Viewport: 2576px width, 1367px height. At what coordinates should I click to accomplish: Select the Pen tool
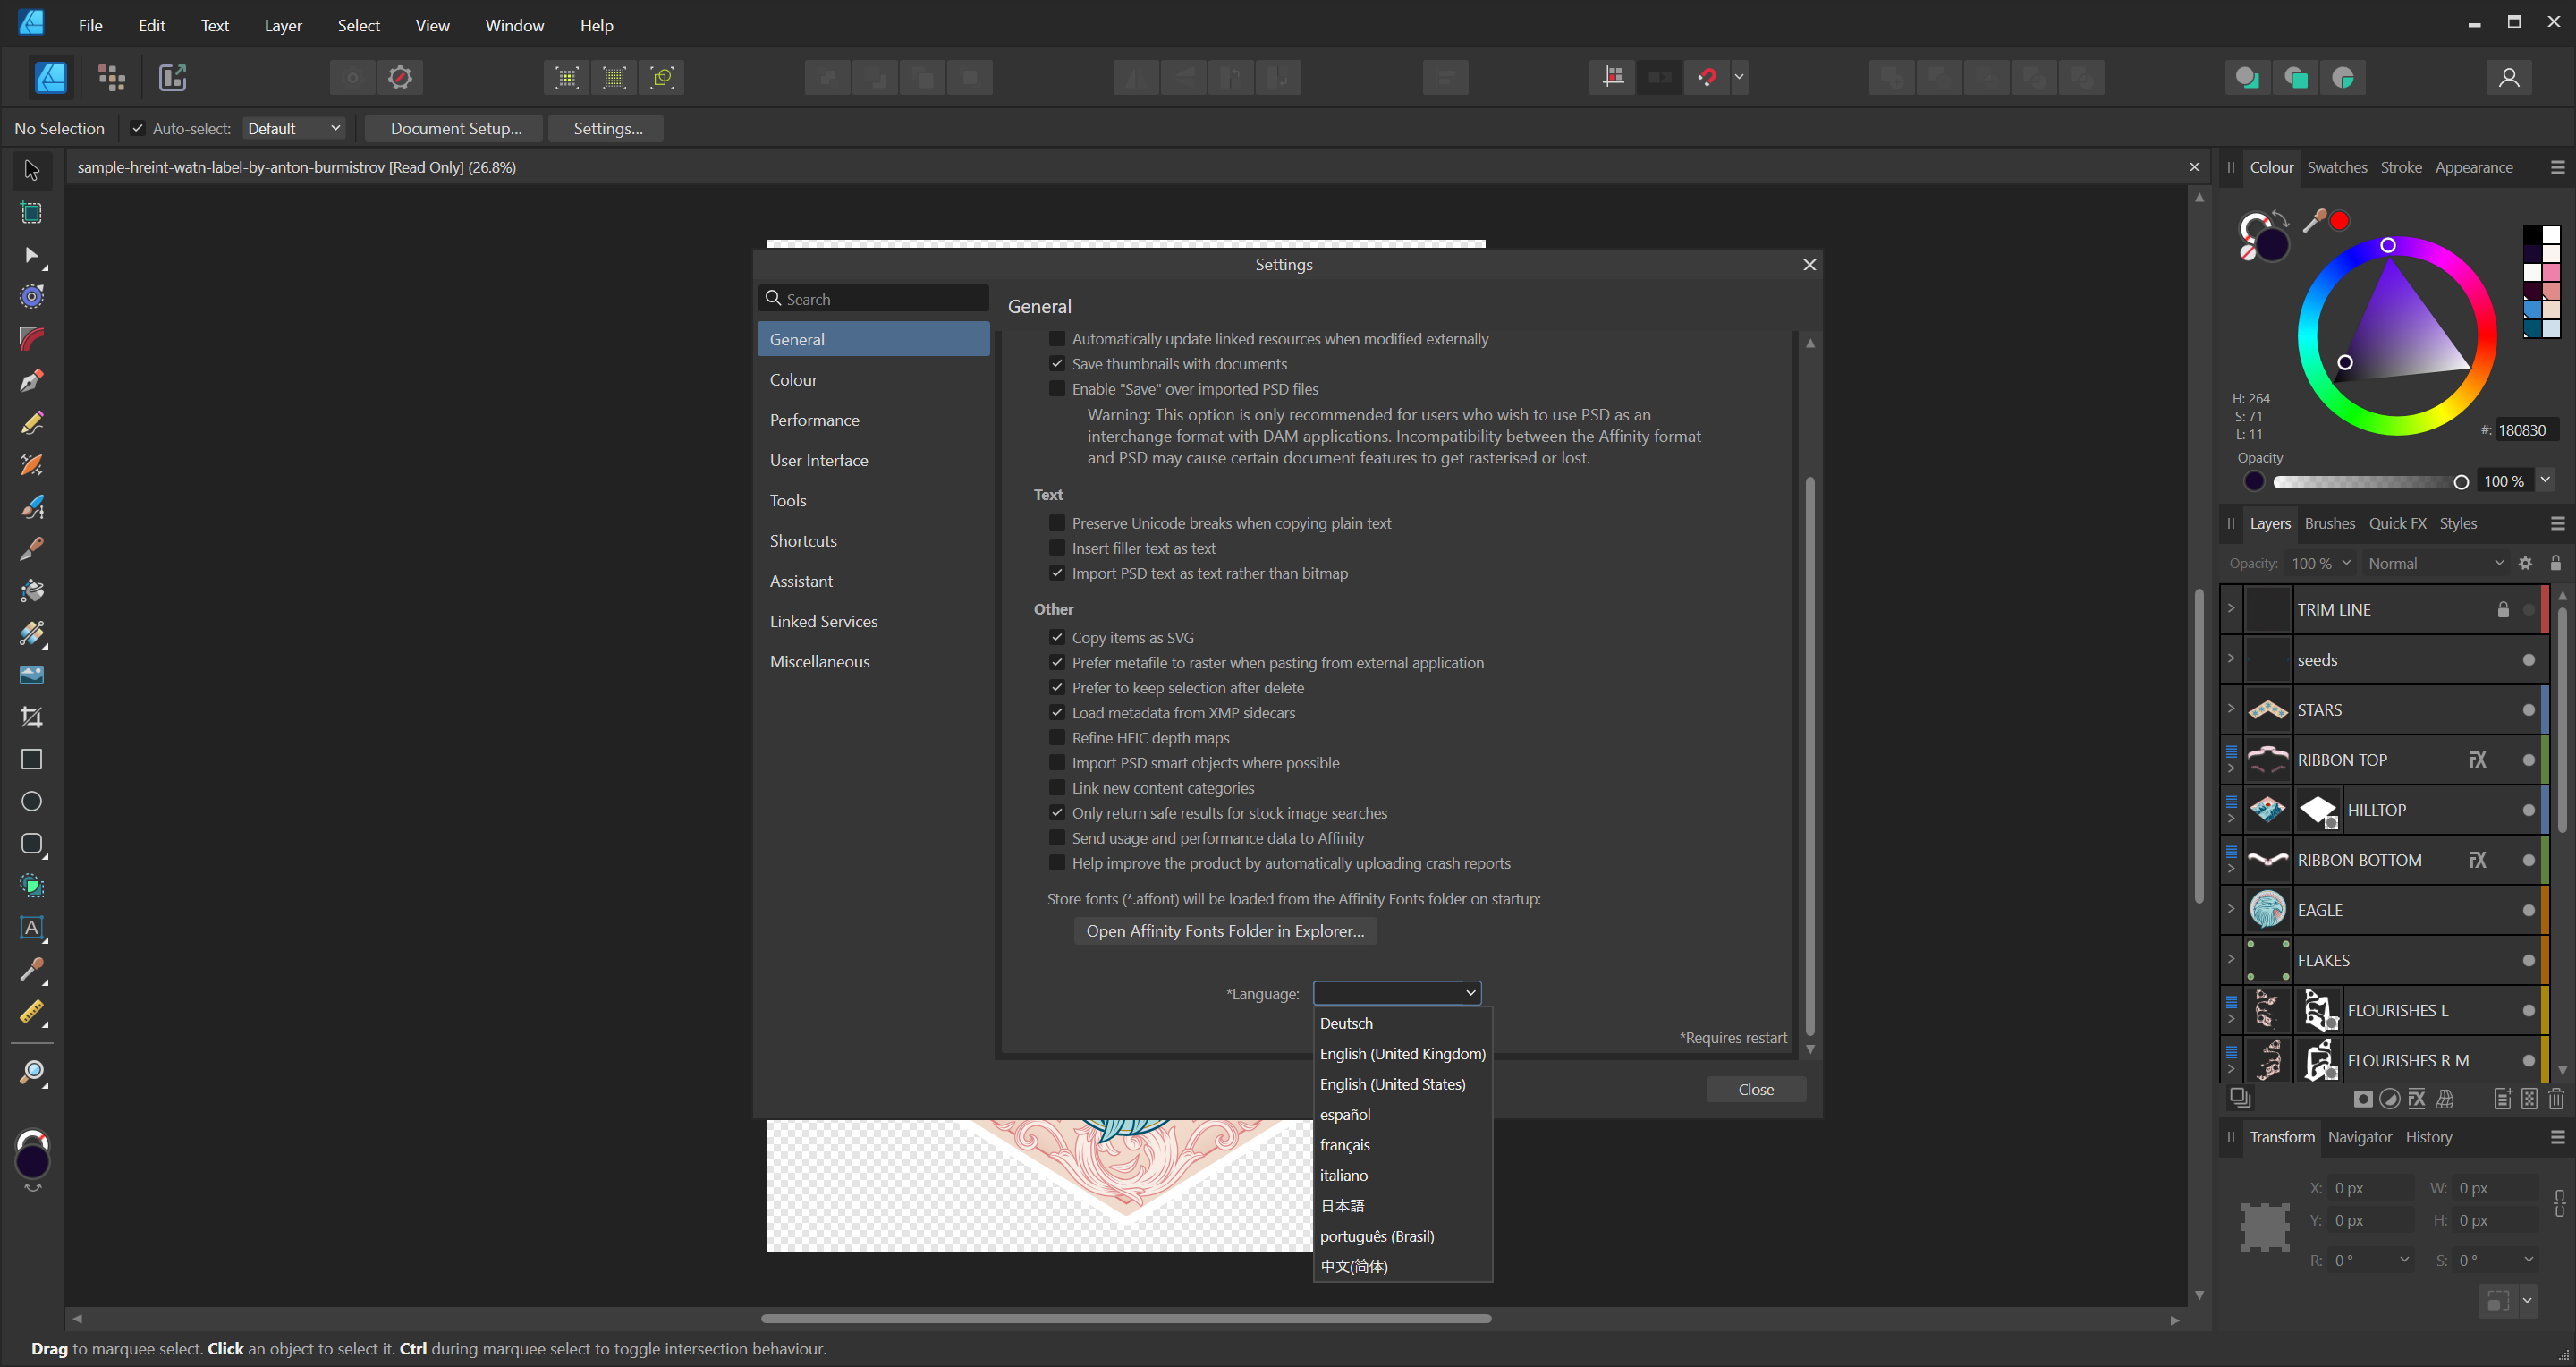[32, 381]
